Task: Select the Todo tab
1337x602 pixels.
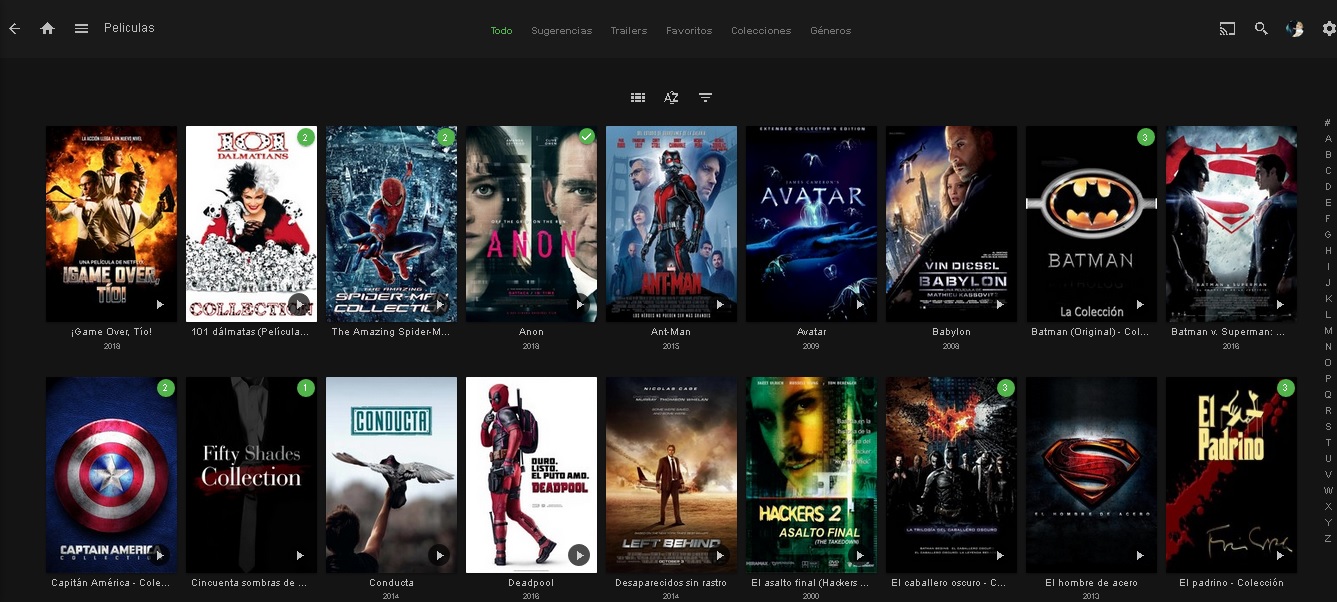Action: click(501, 31)
